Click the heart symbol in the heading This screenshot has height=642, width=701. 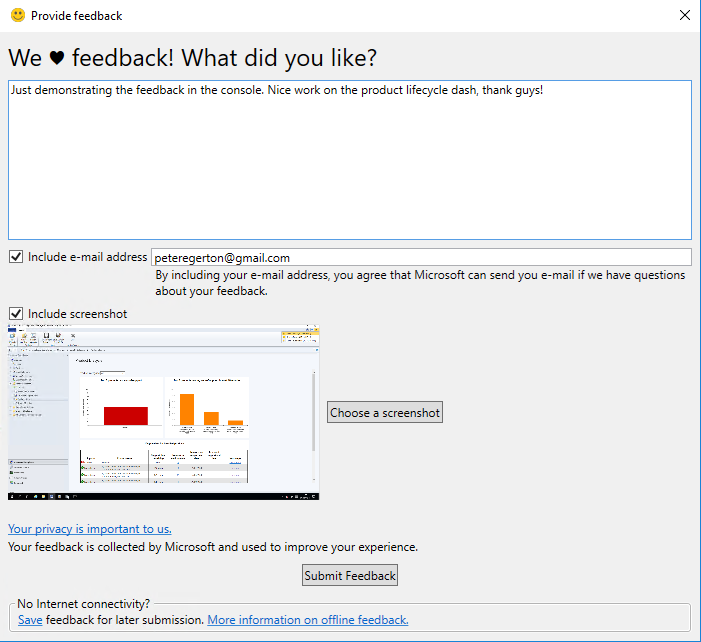coord(57,59)
